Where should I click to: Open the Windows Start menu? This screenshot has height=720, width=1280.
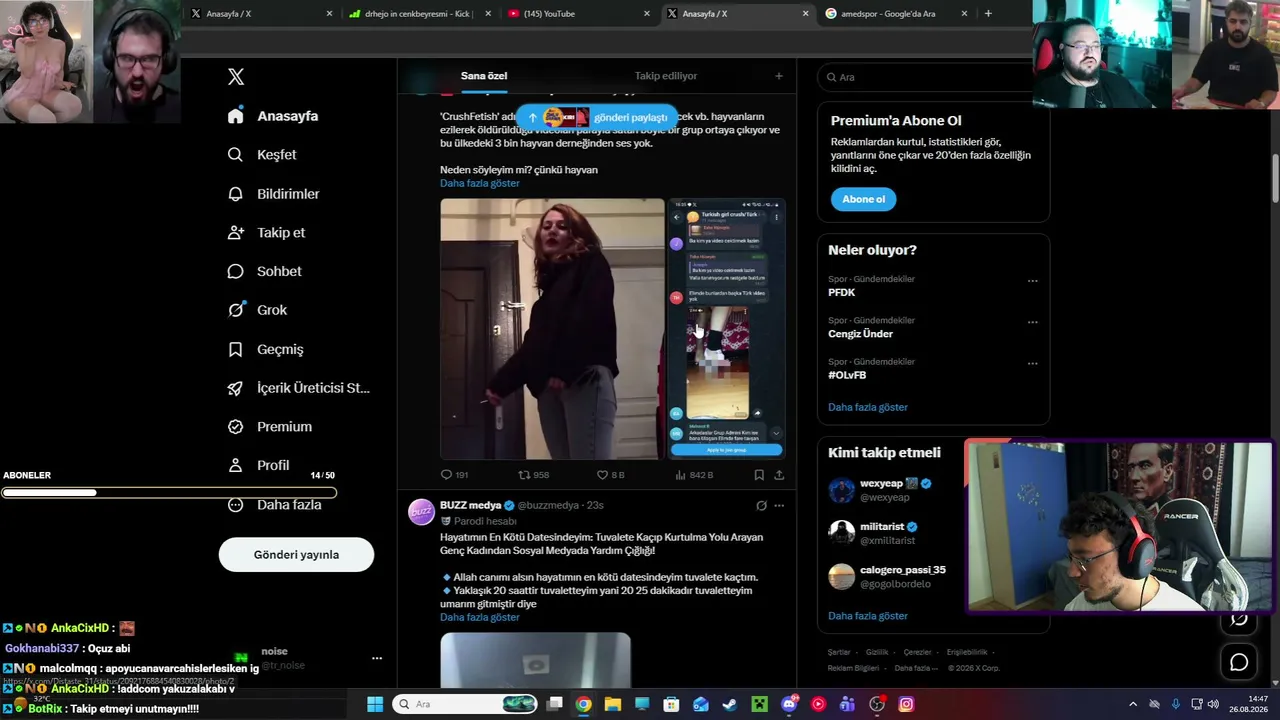point(375,704)
